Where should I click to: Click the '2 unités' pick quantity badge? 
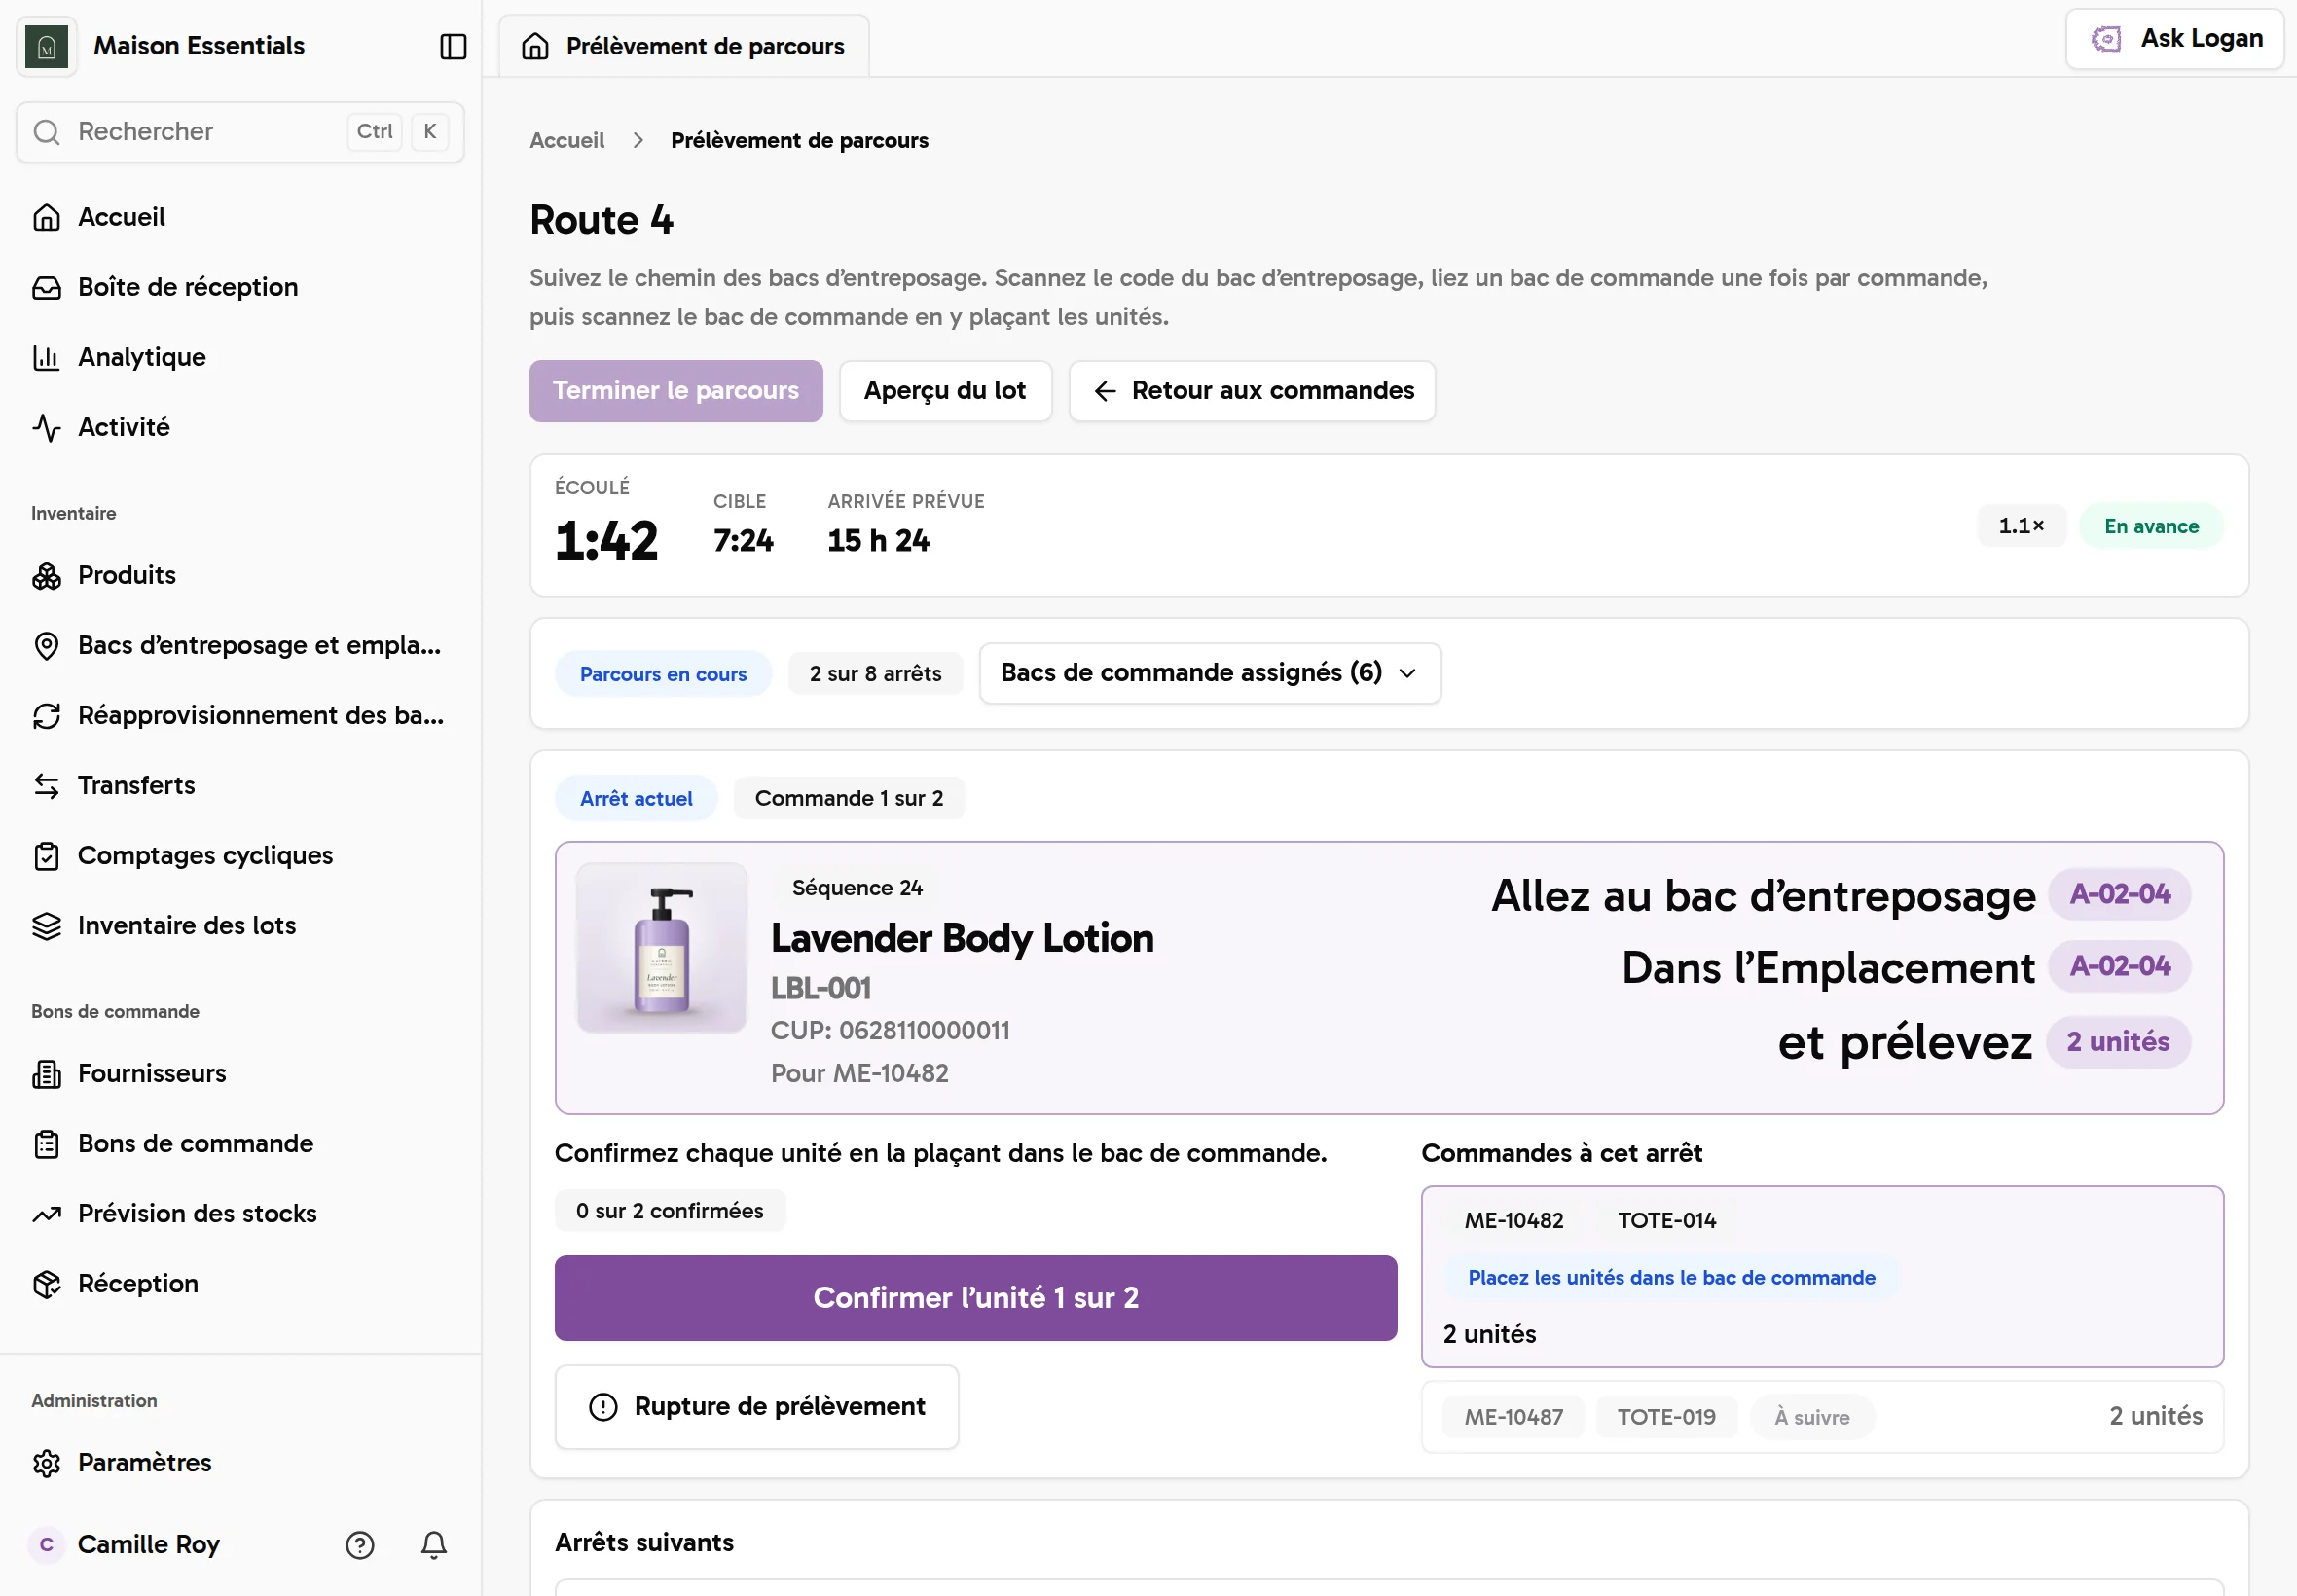[x=2118, y=1042]
